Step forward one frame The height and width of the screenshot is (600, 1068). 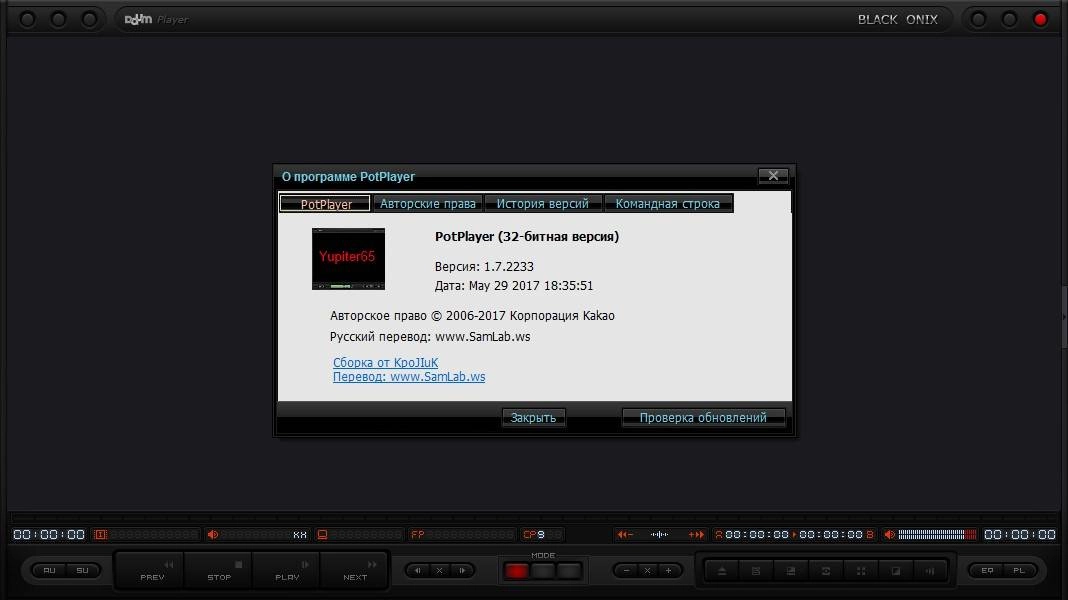462,571
